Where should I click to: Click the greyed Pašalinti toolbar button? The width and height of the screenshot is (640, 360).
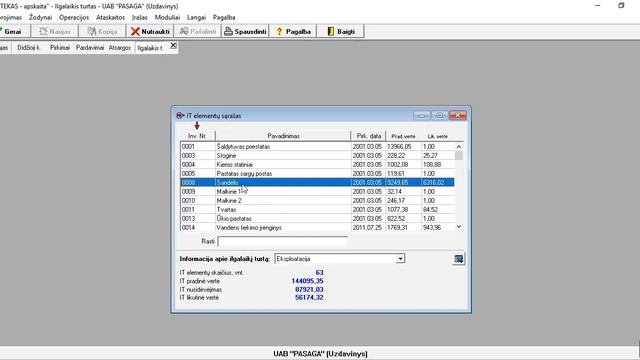click(198, 31)
